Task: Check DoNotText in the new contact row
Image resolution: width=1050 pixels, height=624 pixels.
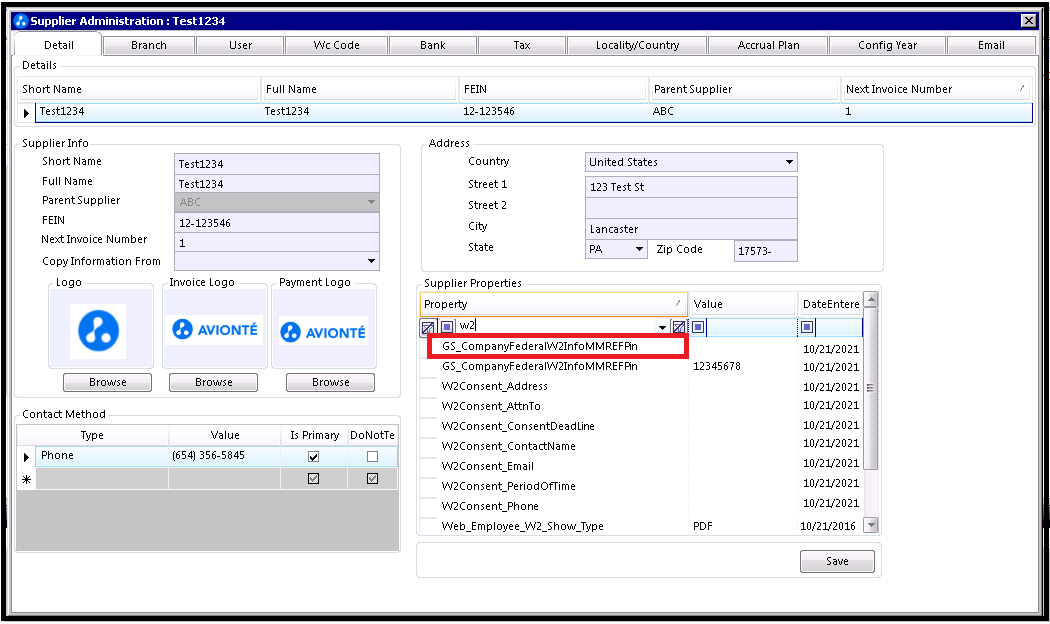Action: pyautogui.click(x=372, y=479)
